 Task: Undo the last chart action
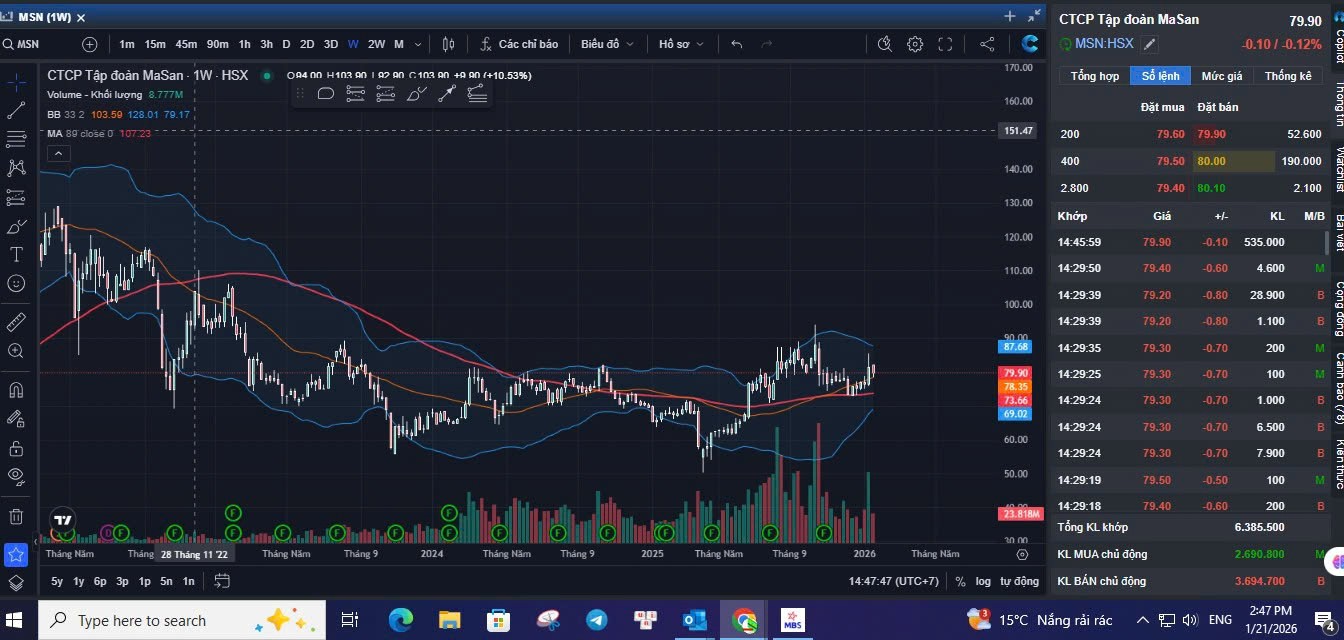coord(737,44)
